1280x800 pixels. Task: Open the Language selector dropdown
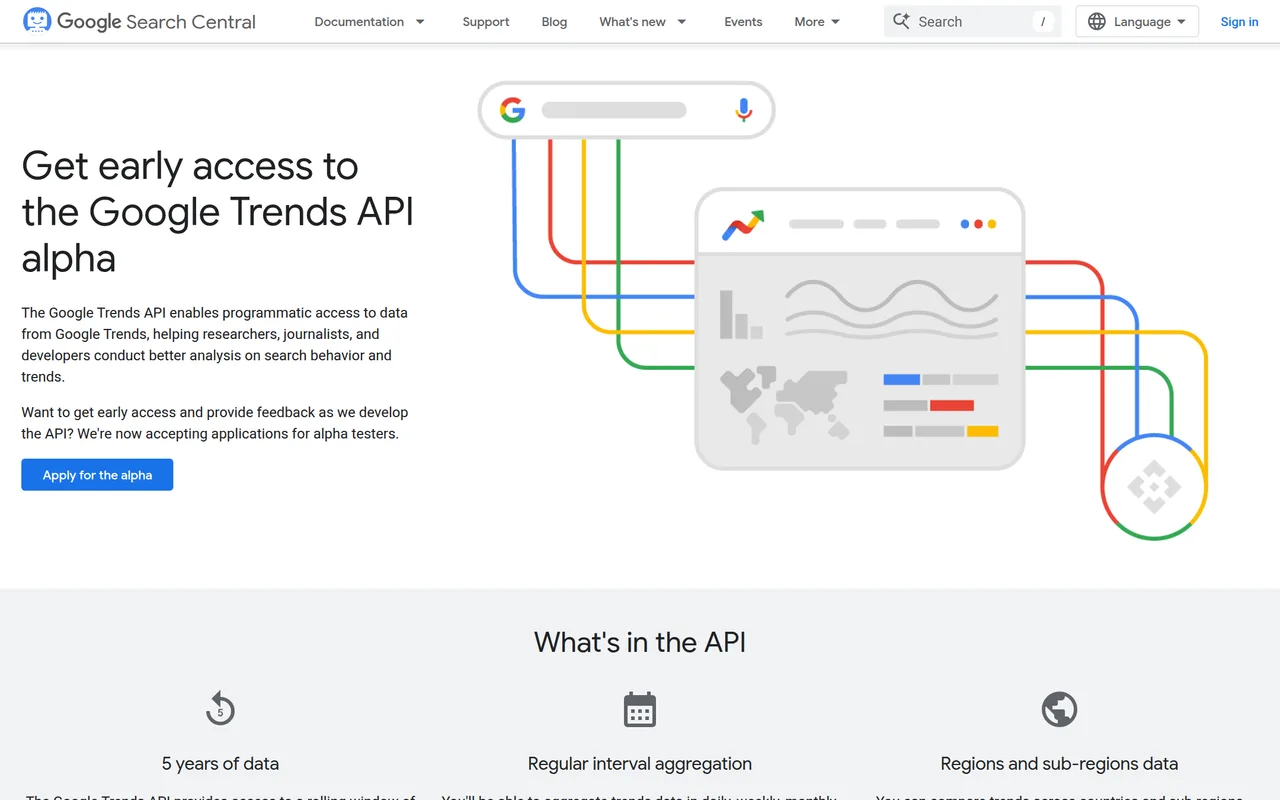tap(1137, 21)
